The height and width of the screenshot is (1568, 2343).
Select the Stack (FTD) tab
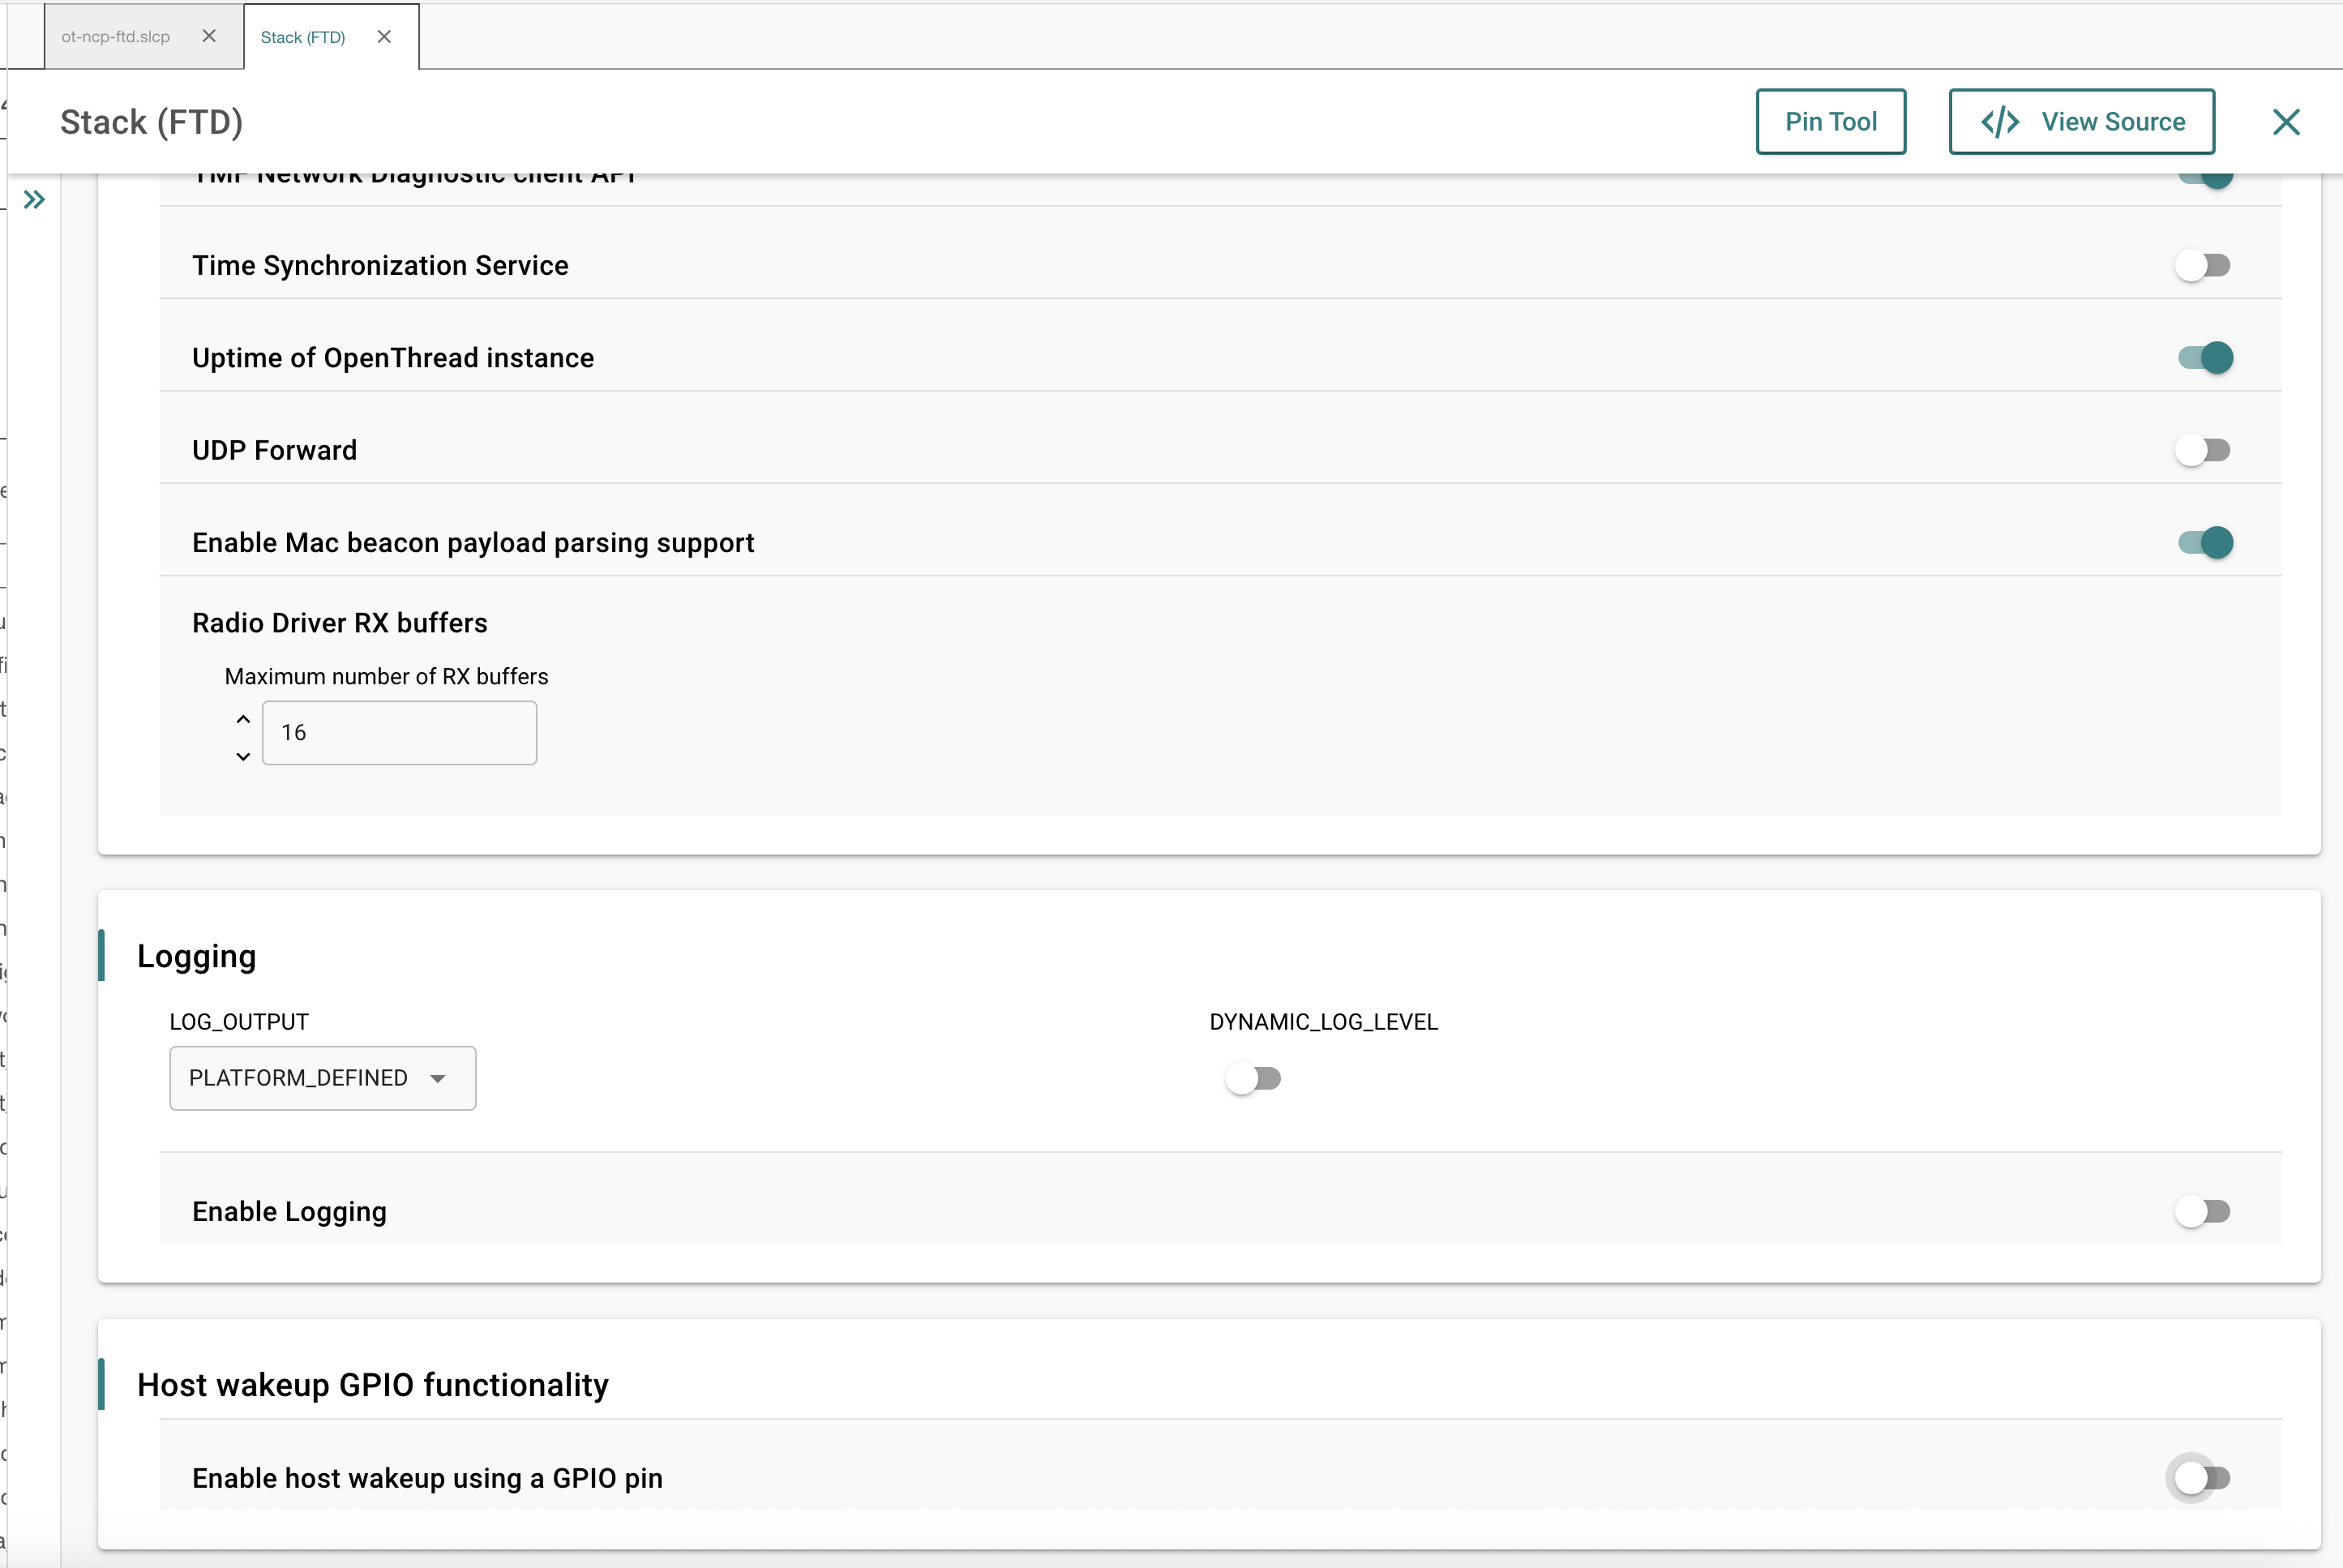click(x=303, y=36)
